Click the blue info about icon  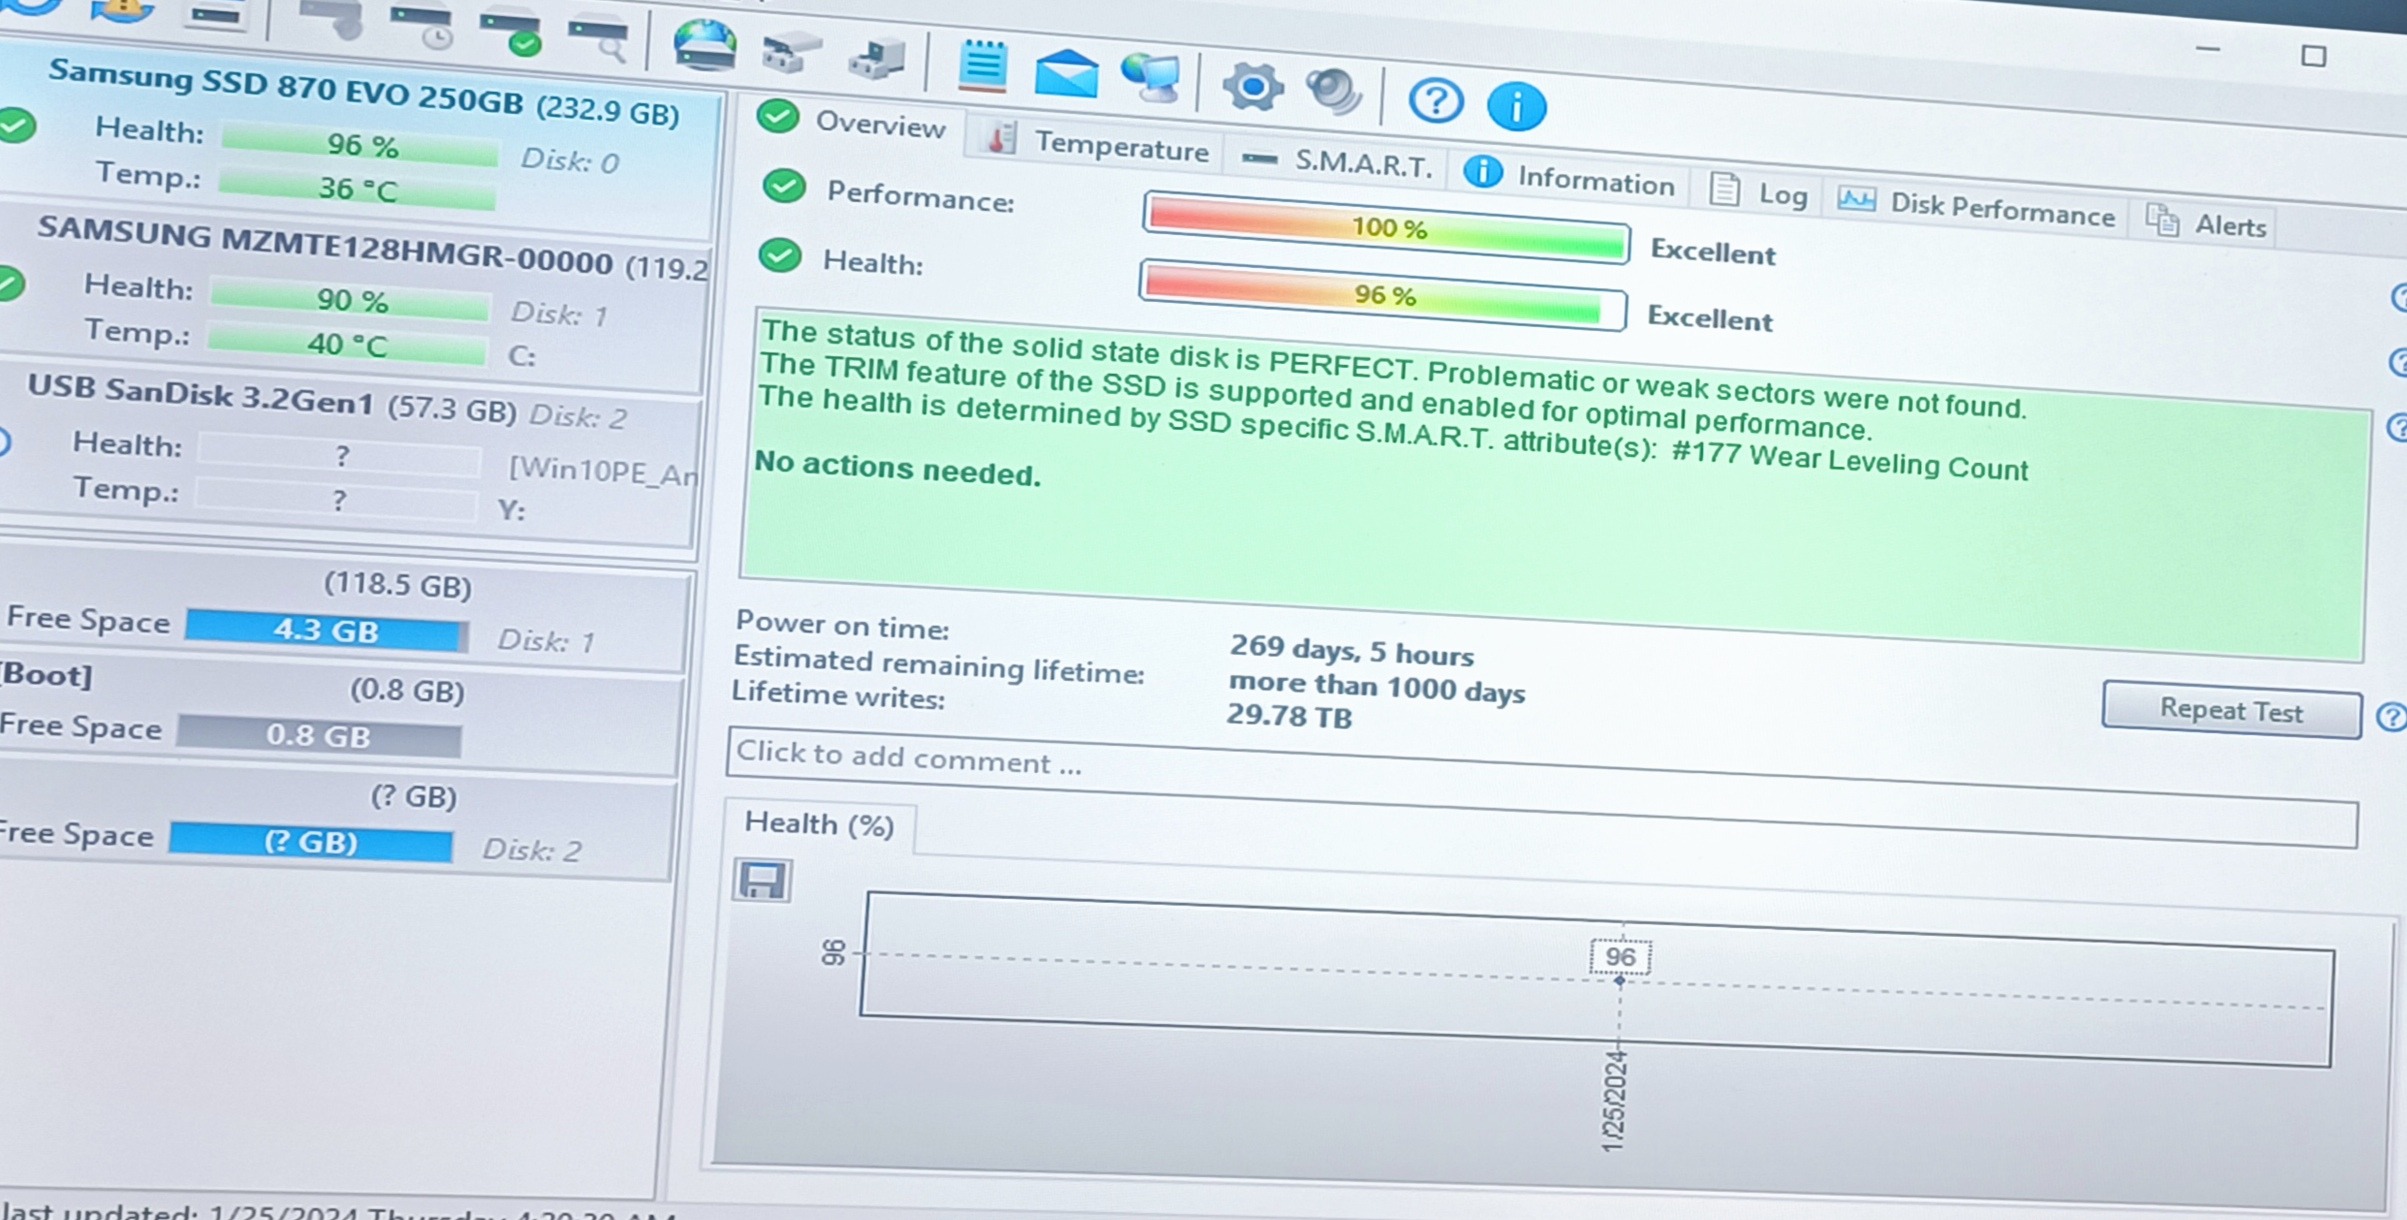pyautogui.click(x=1516, y=105)
